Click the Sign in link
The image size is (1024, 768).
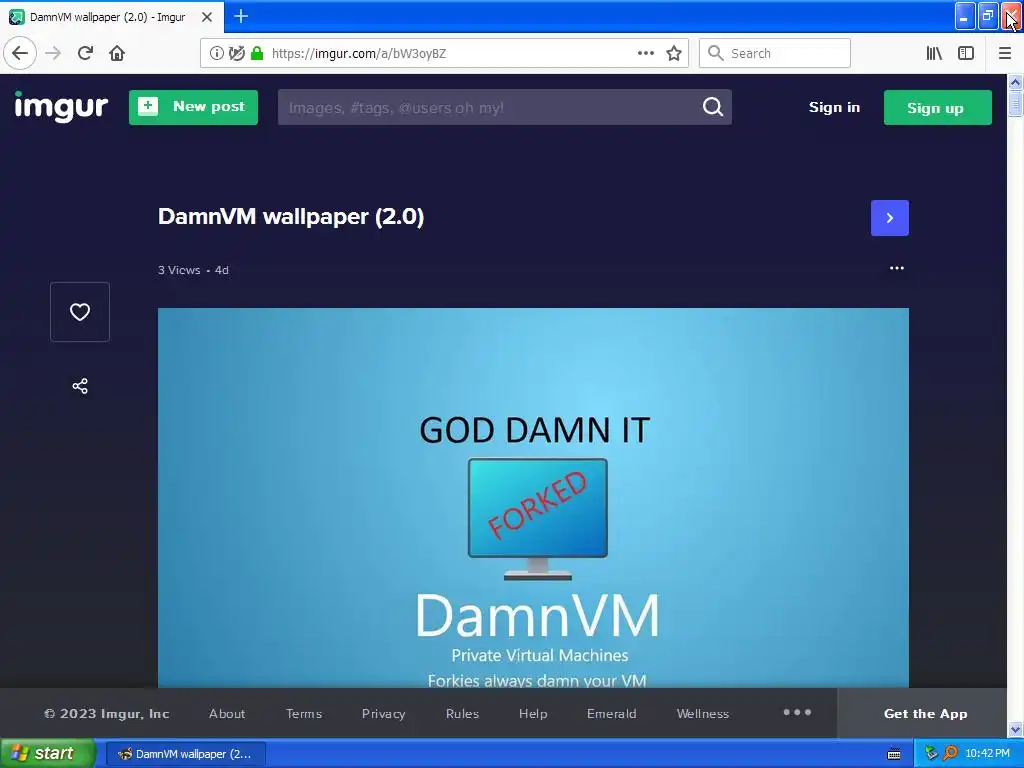click(834, 107)
